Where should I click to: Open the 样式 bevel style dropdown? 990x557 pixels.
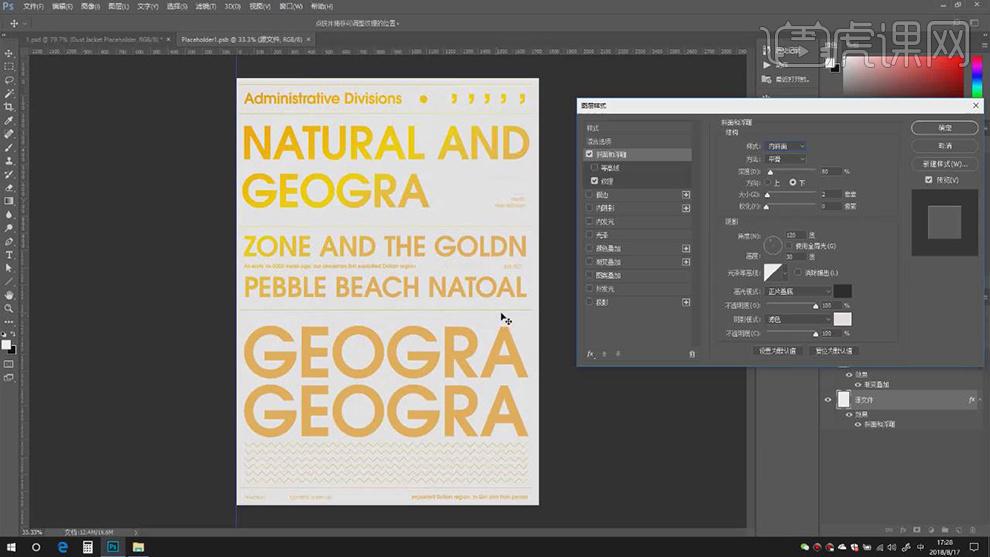coord(786,146)
